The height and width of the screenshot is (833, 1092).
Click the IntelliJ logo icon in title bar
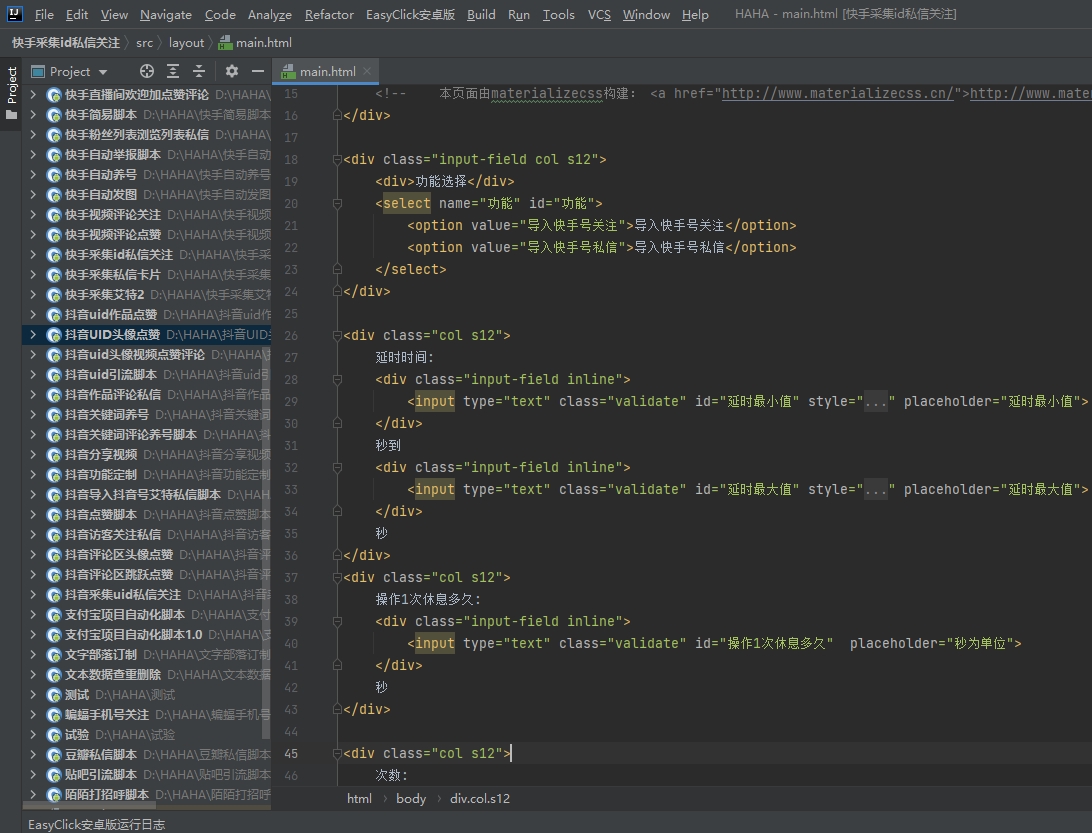tap(15, 14)
